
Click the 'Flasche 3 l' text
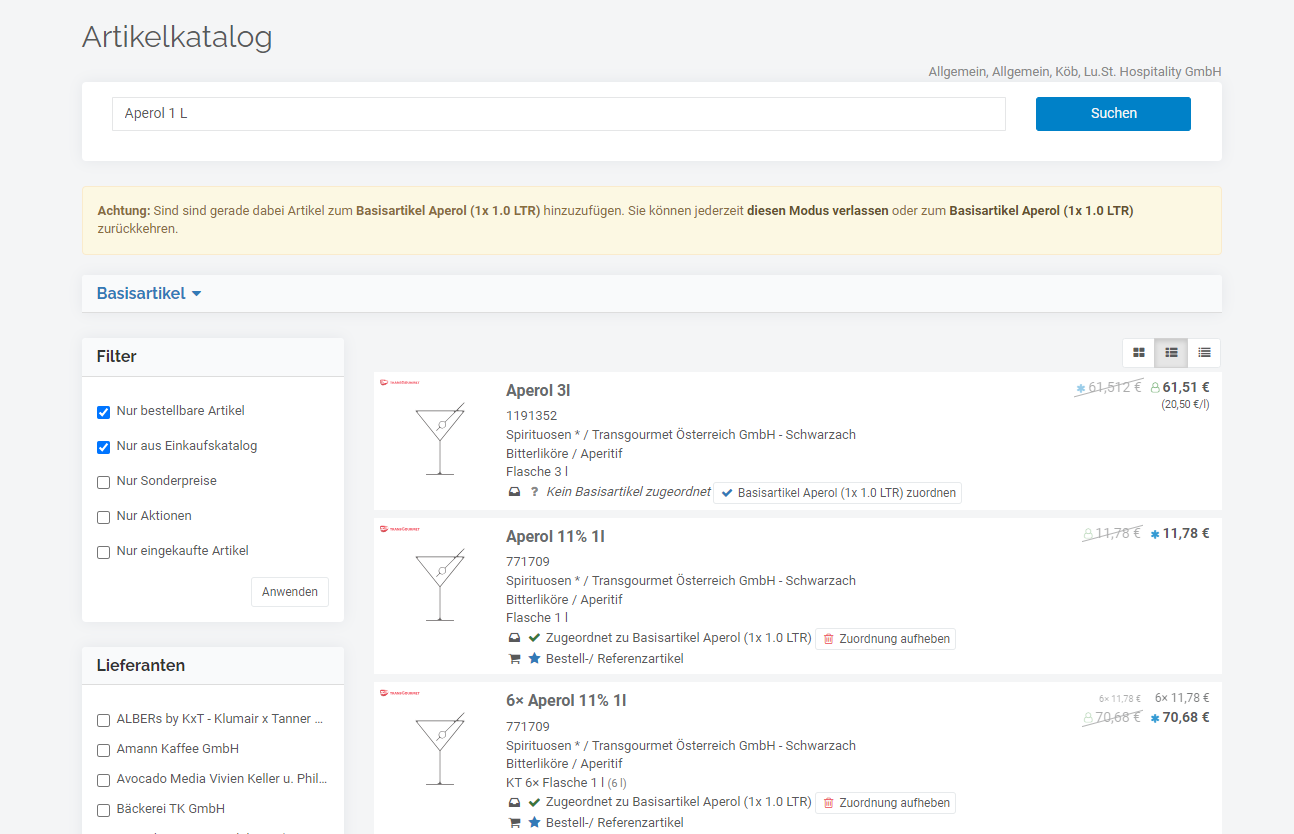pos(537,472)
